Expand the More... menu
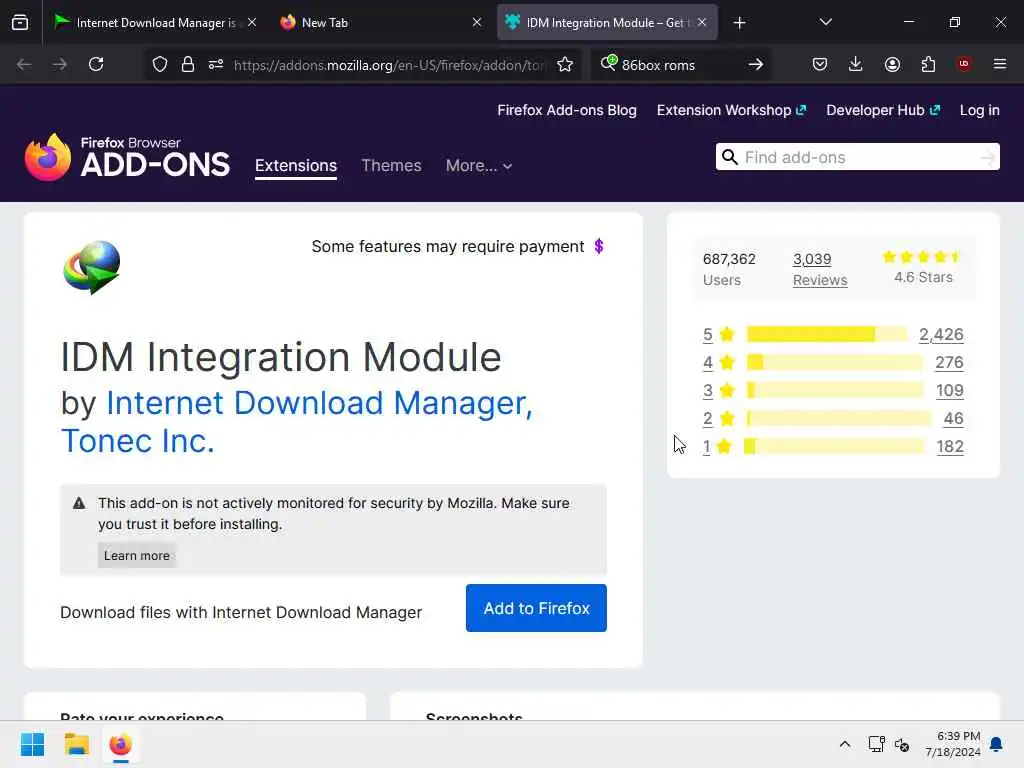The width and height of the screenshot is (1024, 768). (479, 166)
